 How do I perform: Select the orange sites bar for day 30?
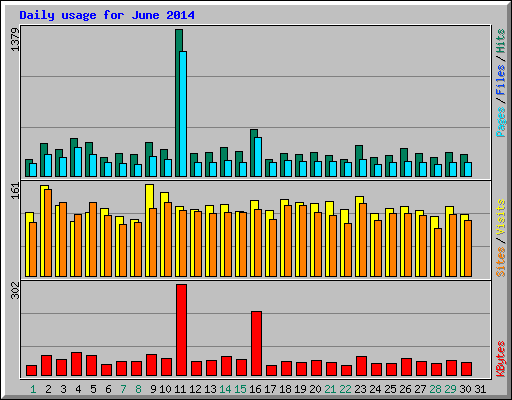coord(468,248)
